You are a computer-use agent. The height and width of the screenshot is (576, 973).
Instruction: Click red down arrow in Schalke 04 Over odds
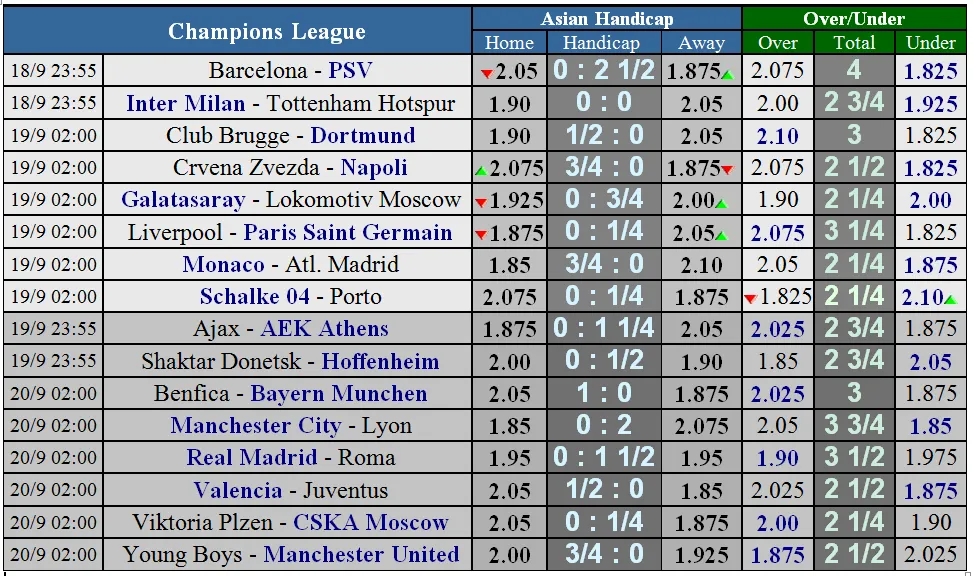(751, 299)
